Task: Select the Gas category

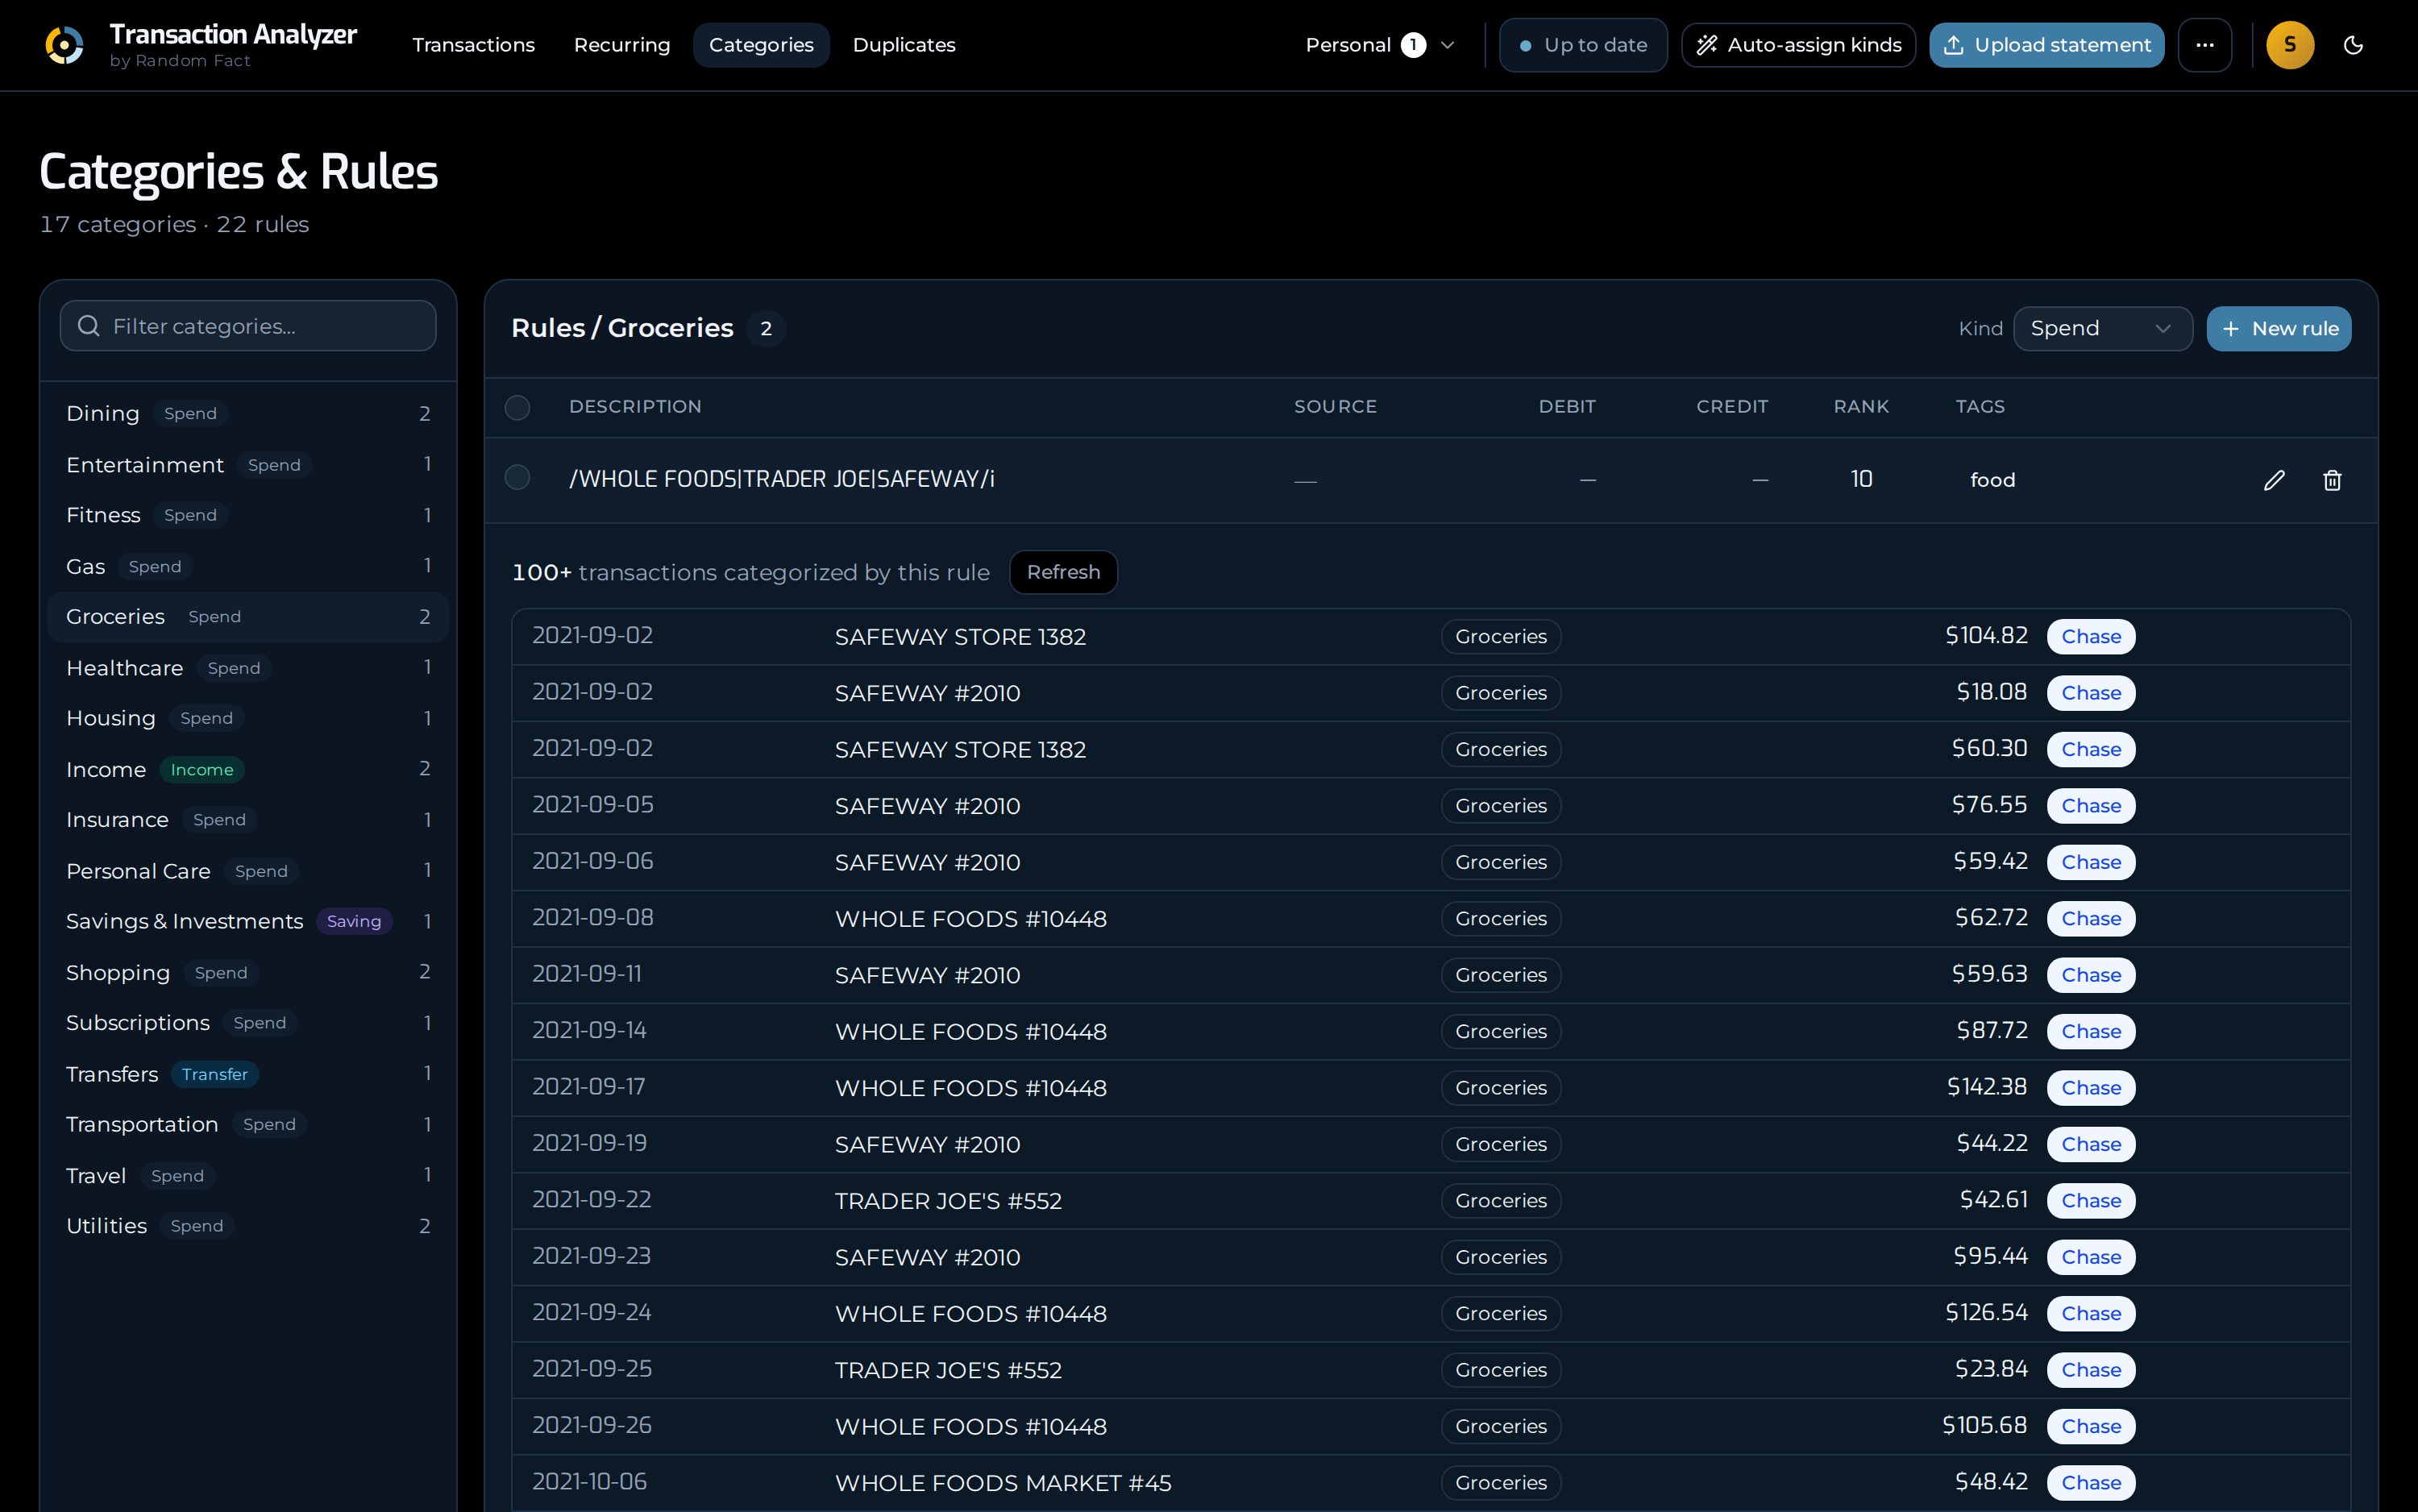Action: (248, 566)
